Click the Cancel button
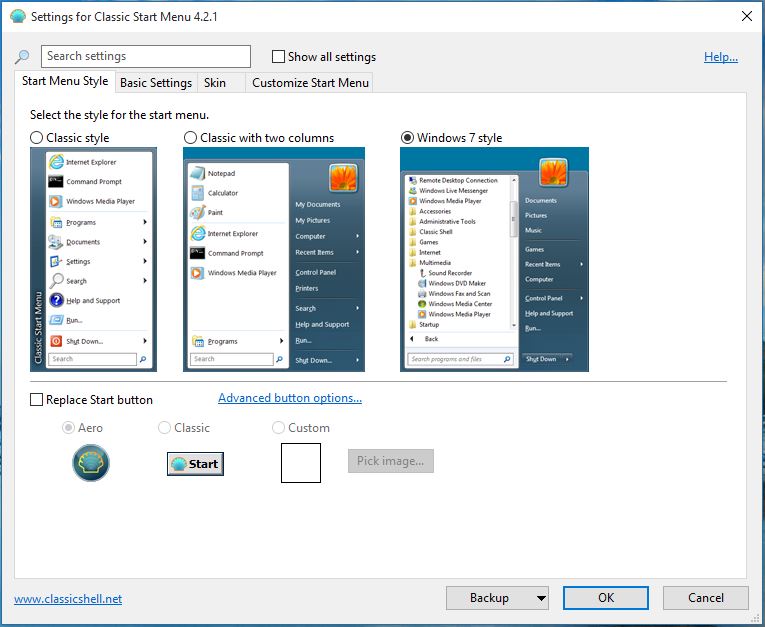Viewport: 765px width, 627px height. (705, 598)
